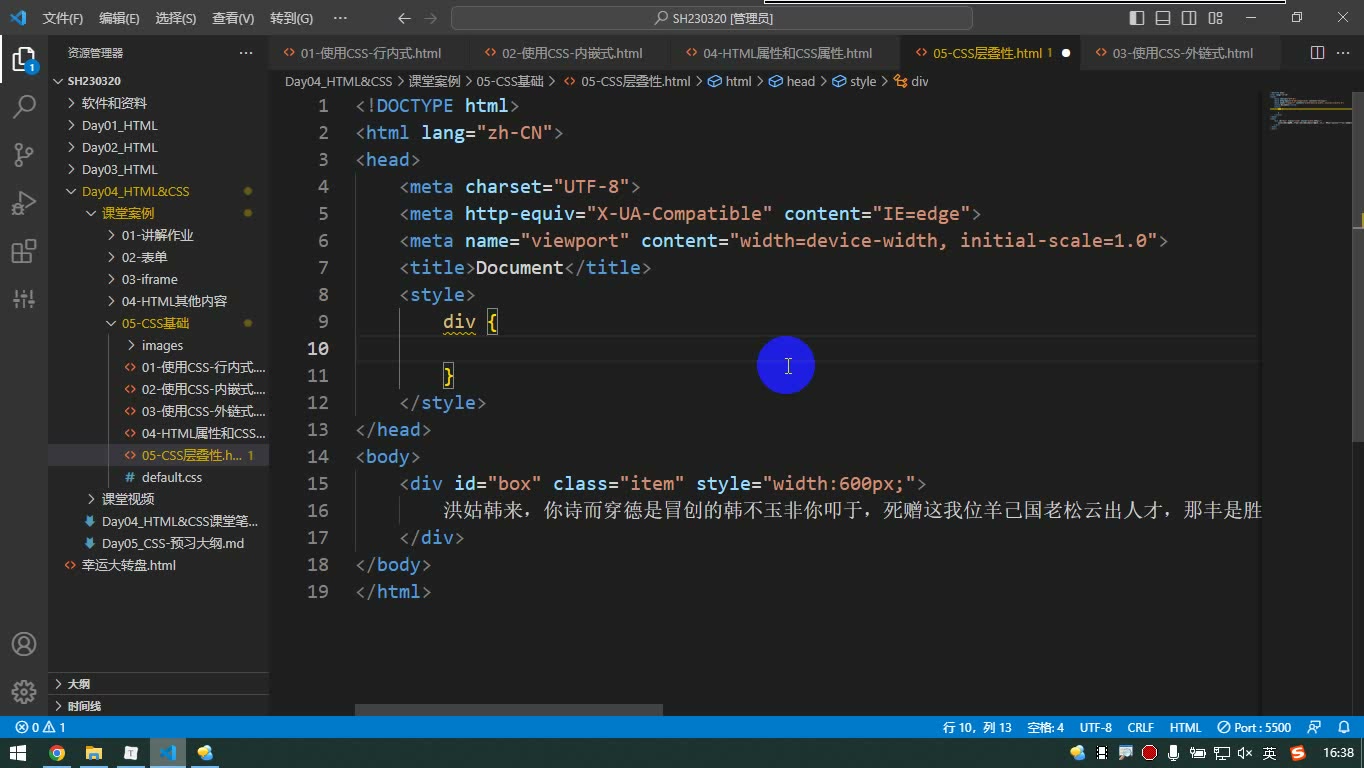Screen dimensions: 1364x768
Task: Switch to 01-使用CSS-行内式.html tab
Action: (370, 53)
